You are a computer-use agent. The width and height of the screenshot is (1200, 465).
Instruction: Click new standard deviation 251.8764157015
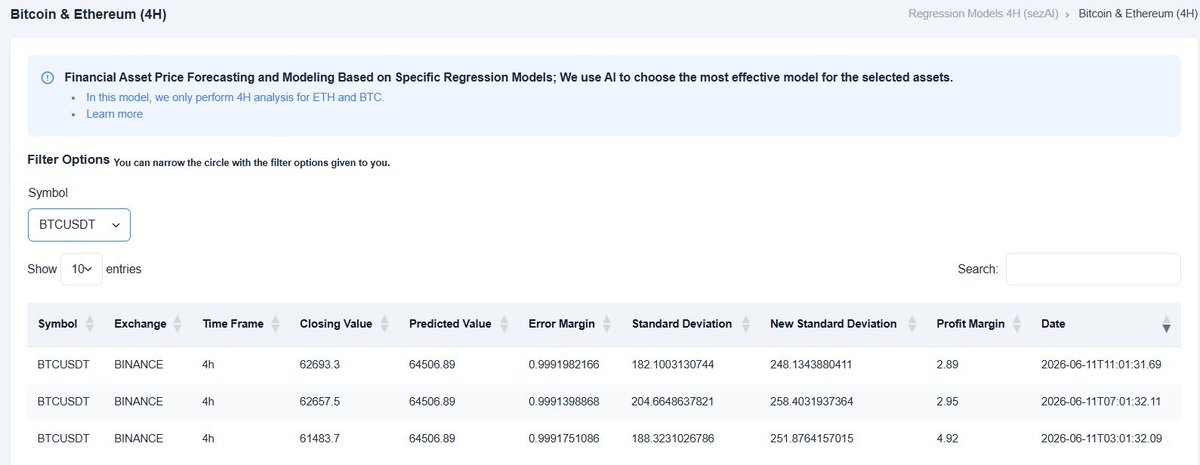(x=811, y=437)
